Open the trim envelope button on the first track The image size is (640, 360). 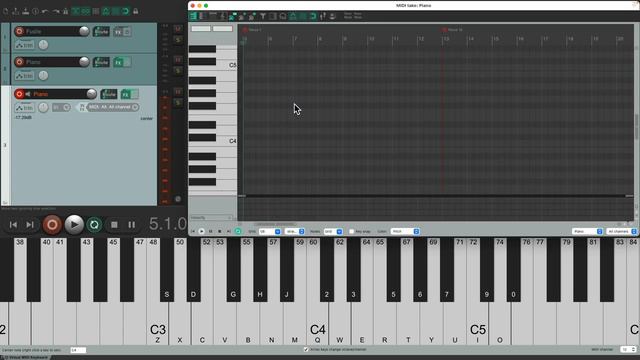(x=24, y=45)
